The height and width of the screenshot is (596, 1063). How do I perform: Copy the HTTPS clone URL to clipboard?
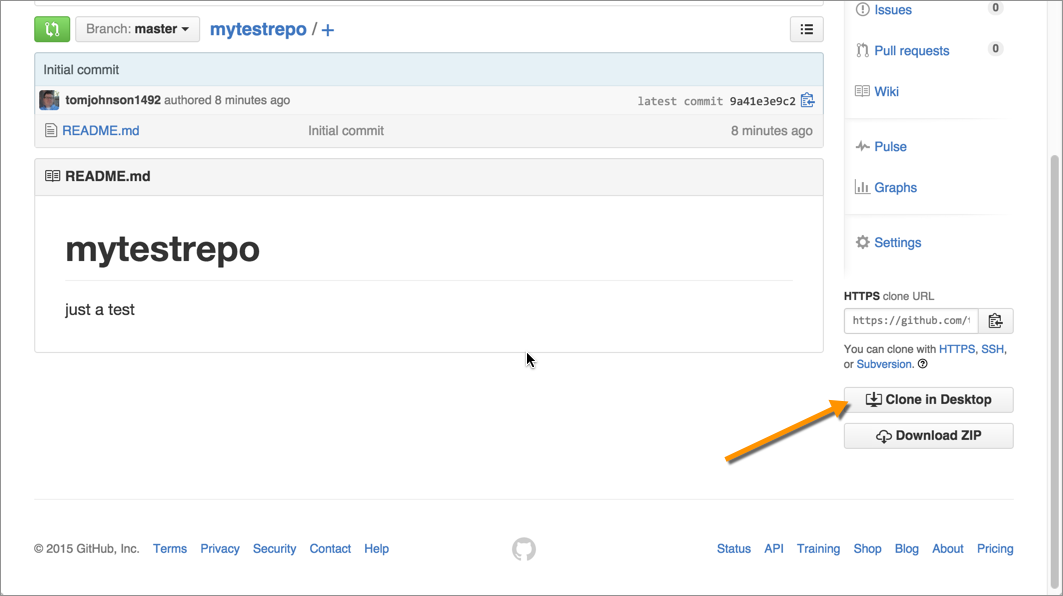coord(995,321)
